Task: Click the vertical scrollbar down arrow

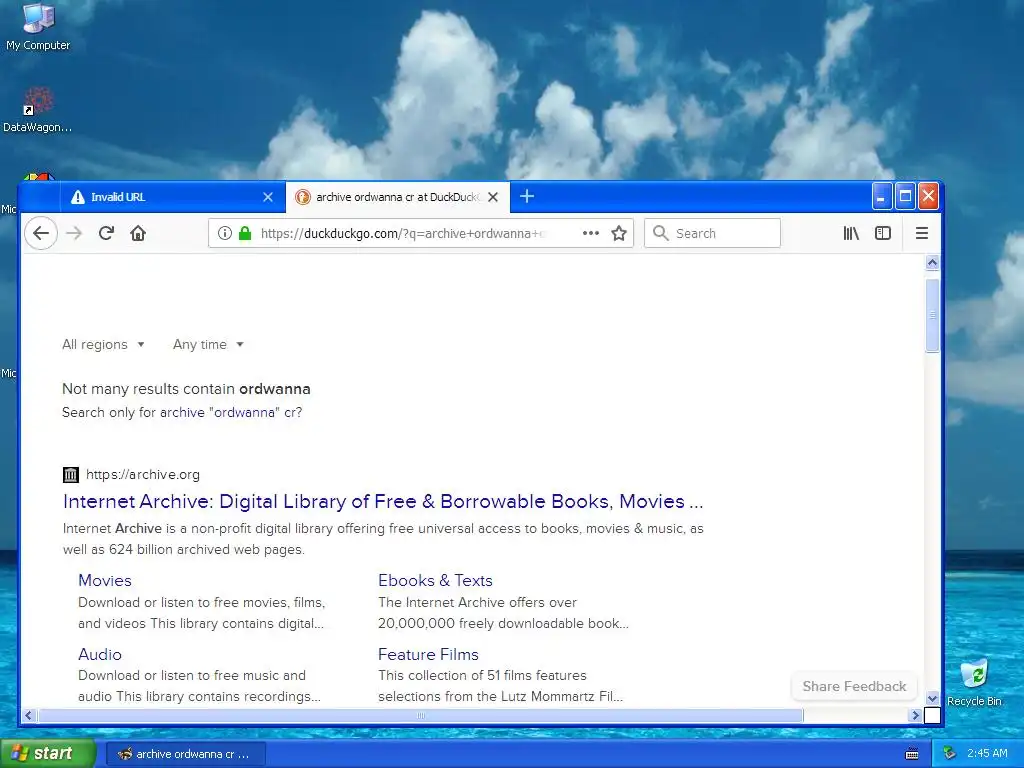Action: point(932,698)
